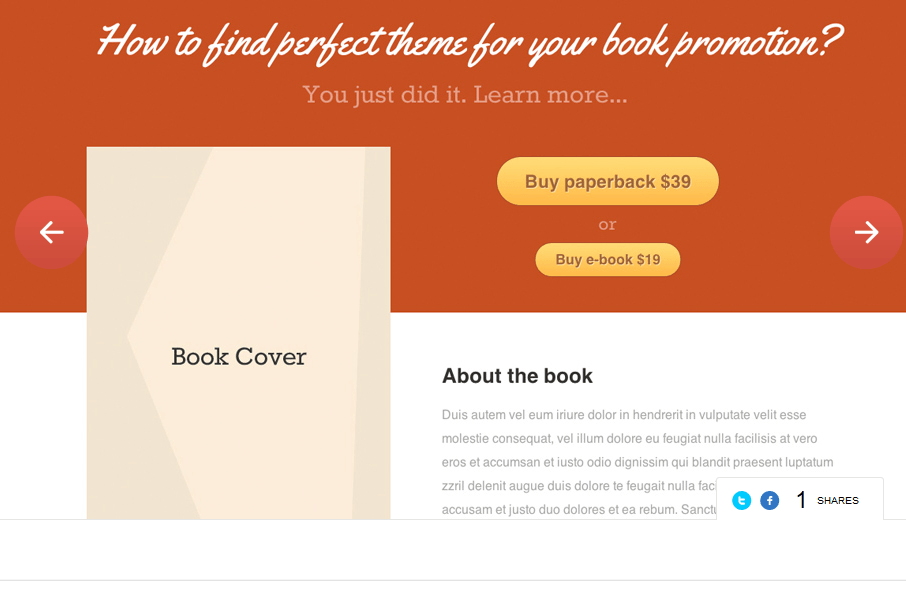
Task: Click the line starting 'zzril delenit augue'
Action: [579, 486]
